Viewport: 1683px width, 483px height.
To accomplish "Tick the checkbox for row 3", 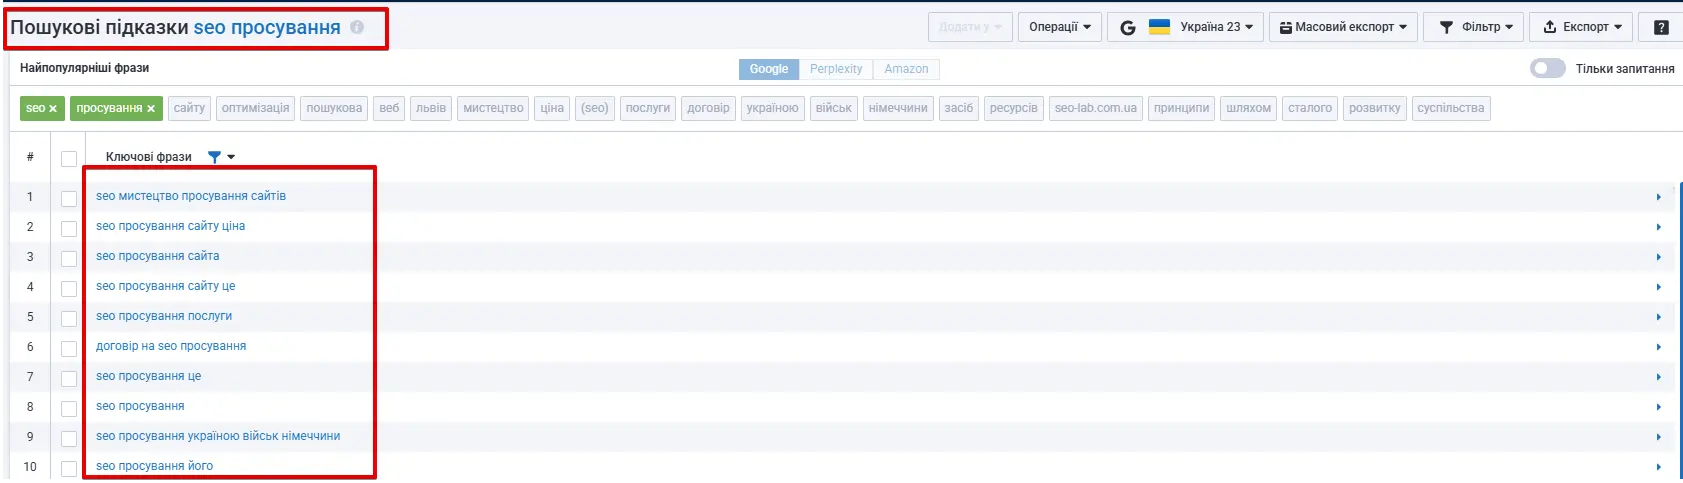I will (x=69, y=258).
